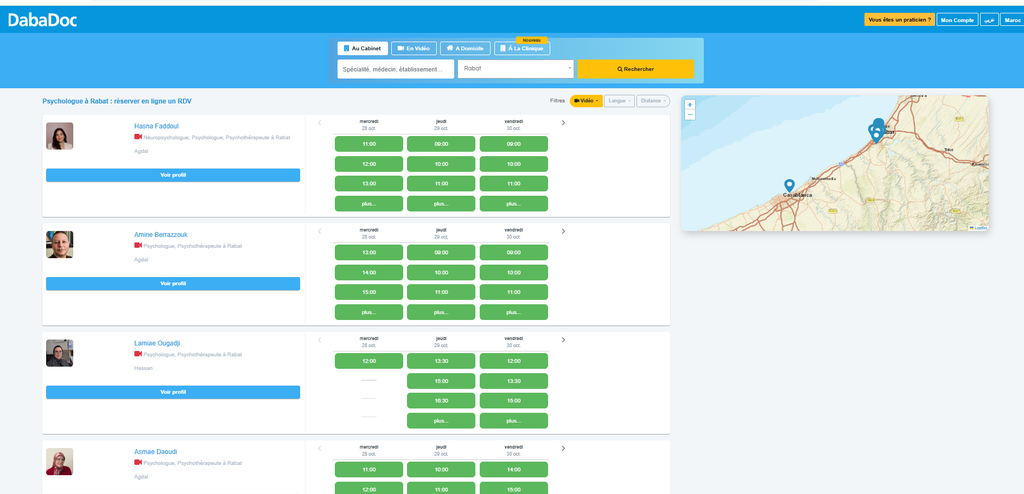This screenshot has width=1024, height=494.
Task: View Lamiae Ougadji's profile
Action: coord(173,392)
